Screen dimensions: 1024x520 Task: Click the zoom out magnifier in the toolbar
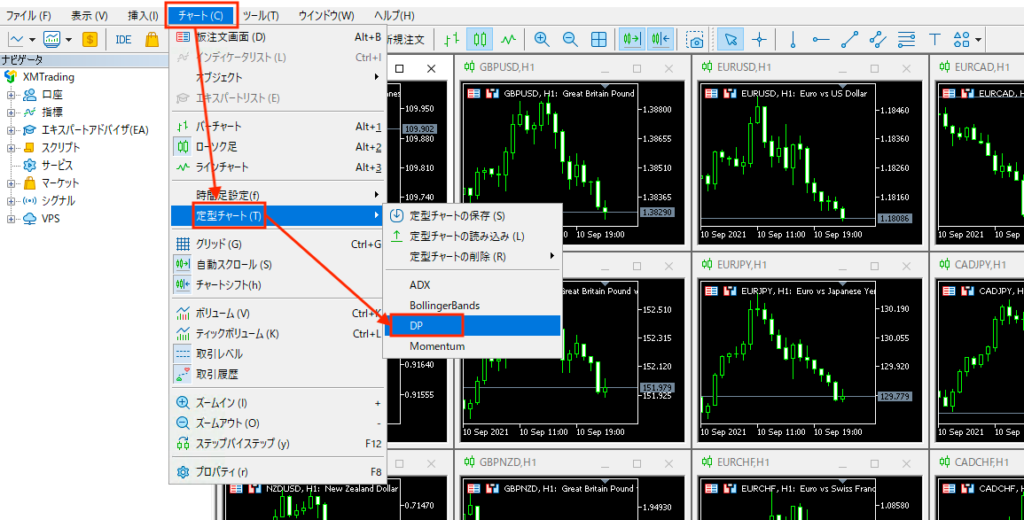570,40
